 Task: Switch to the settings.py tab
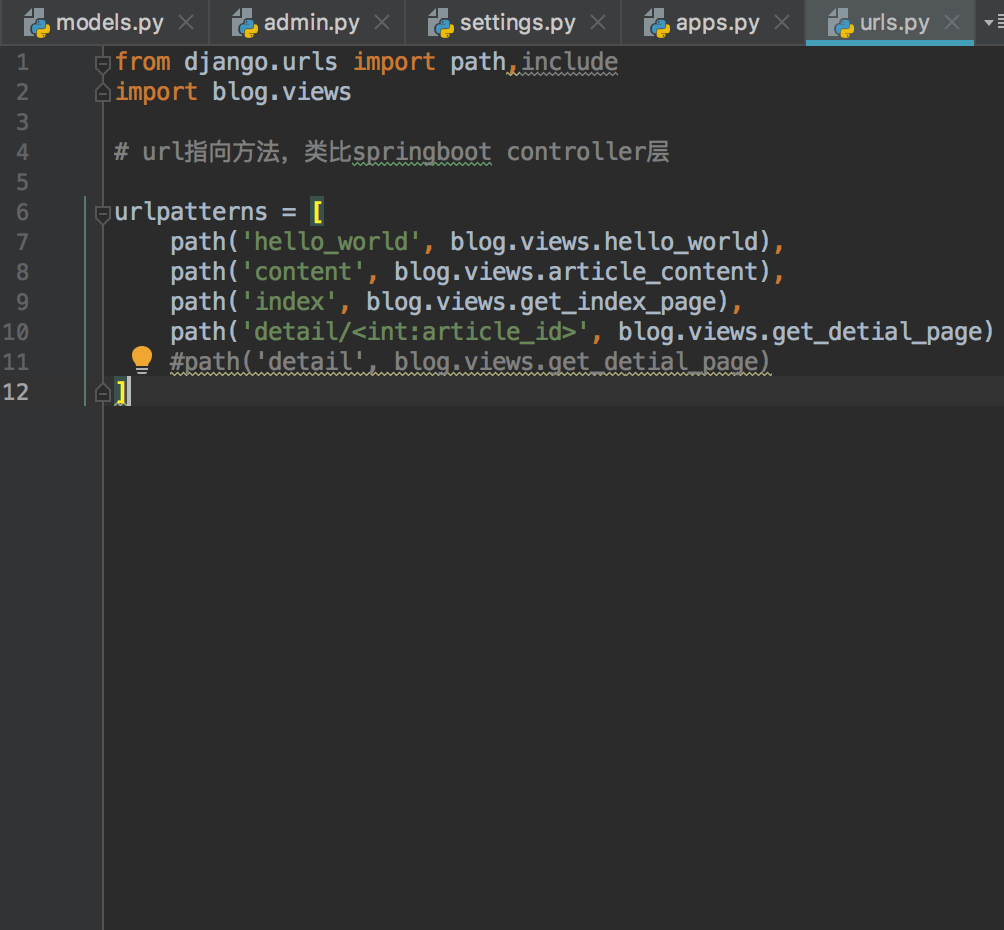[x=517, y=22]
